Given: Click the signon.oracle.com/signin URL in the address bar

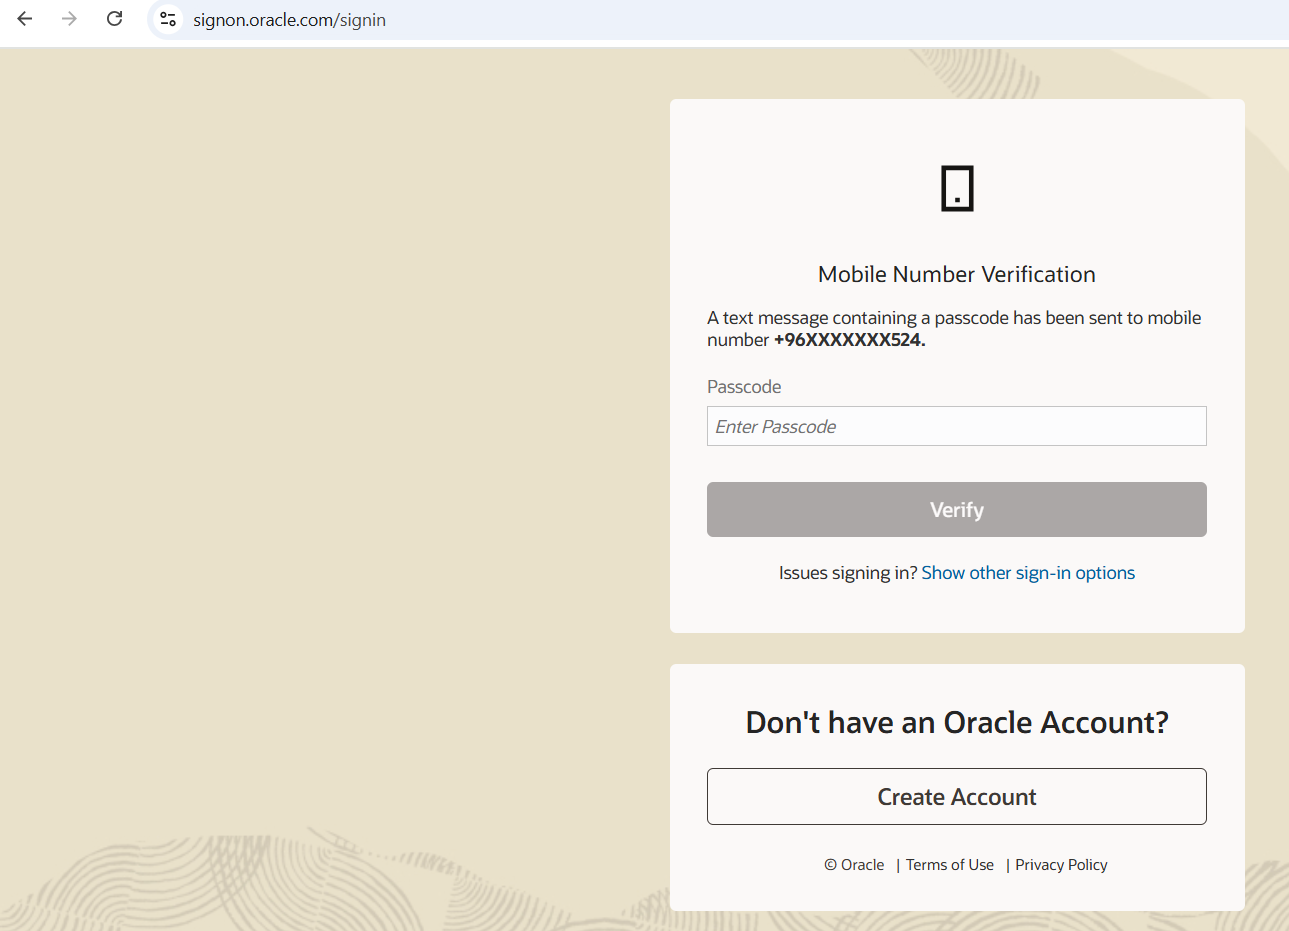Looking at the screenshot, I should [x=289, y=20].
